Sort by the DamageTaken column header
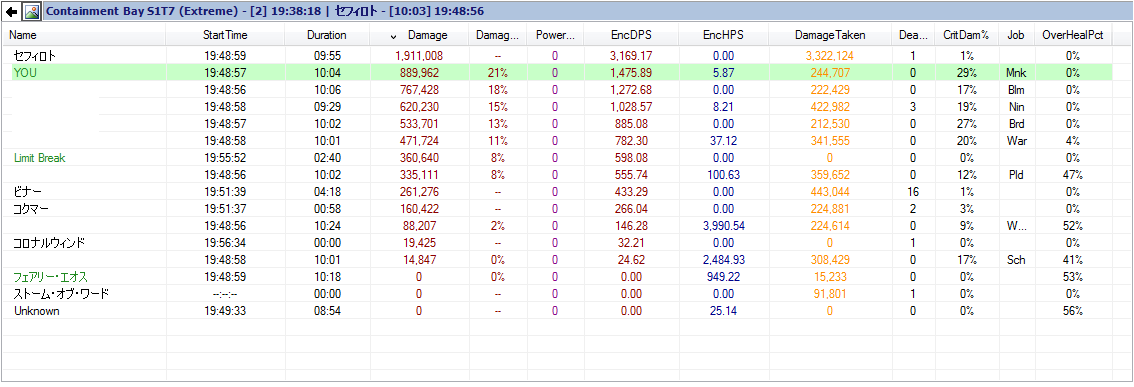 pyautogui.click(x=830, y=35)
